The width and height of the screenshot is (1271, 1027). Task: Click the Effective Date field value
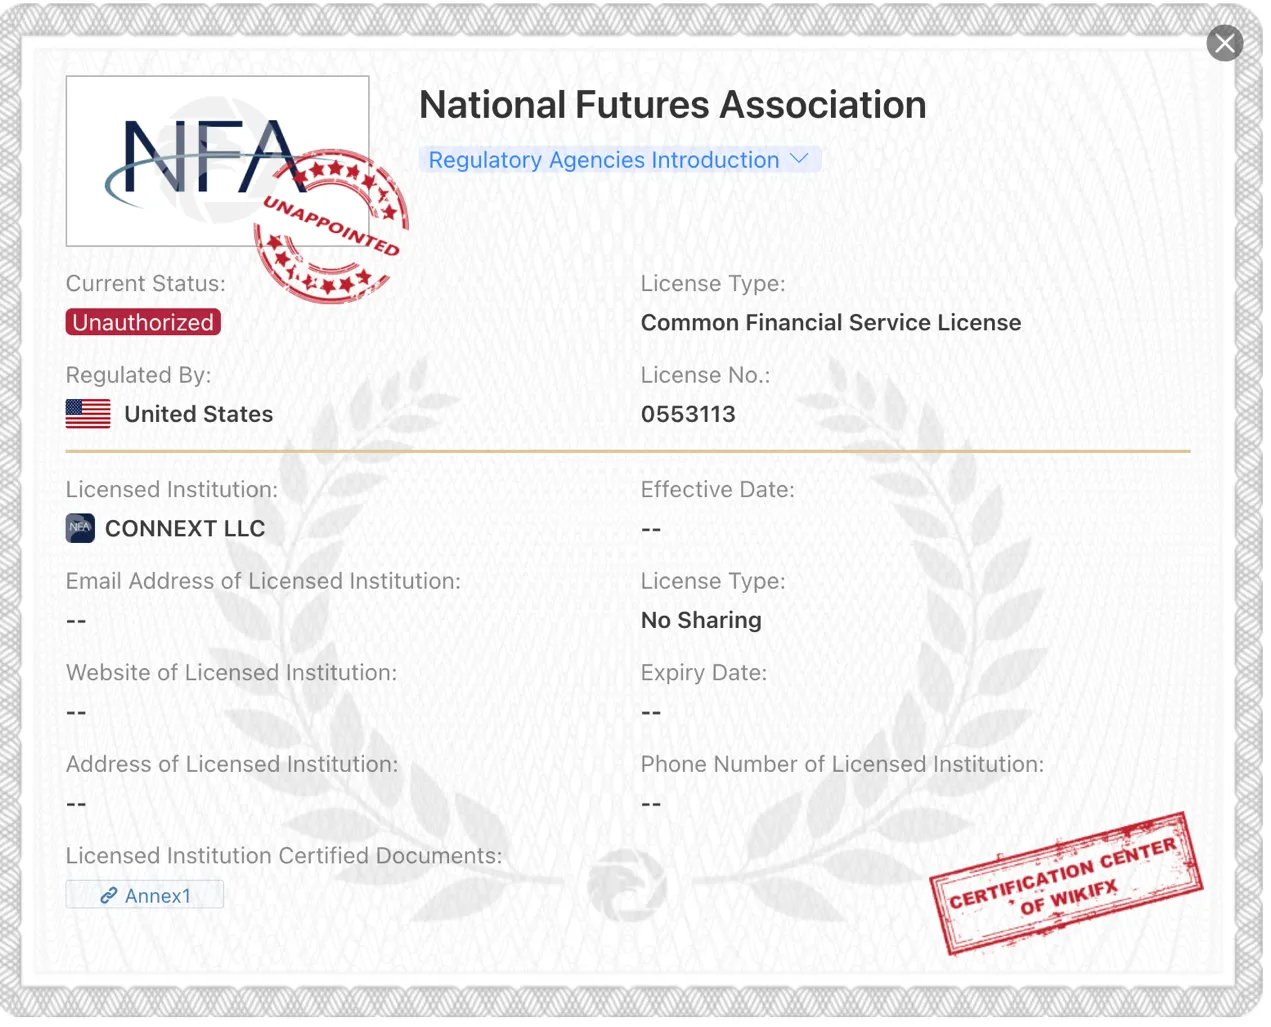point(651,529)
